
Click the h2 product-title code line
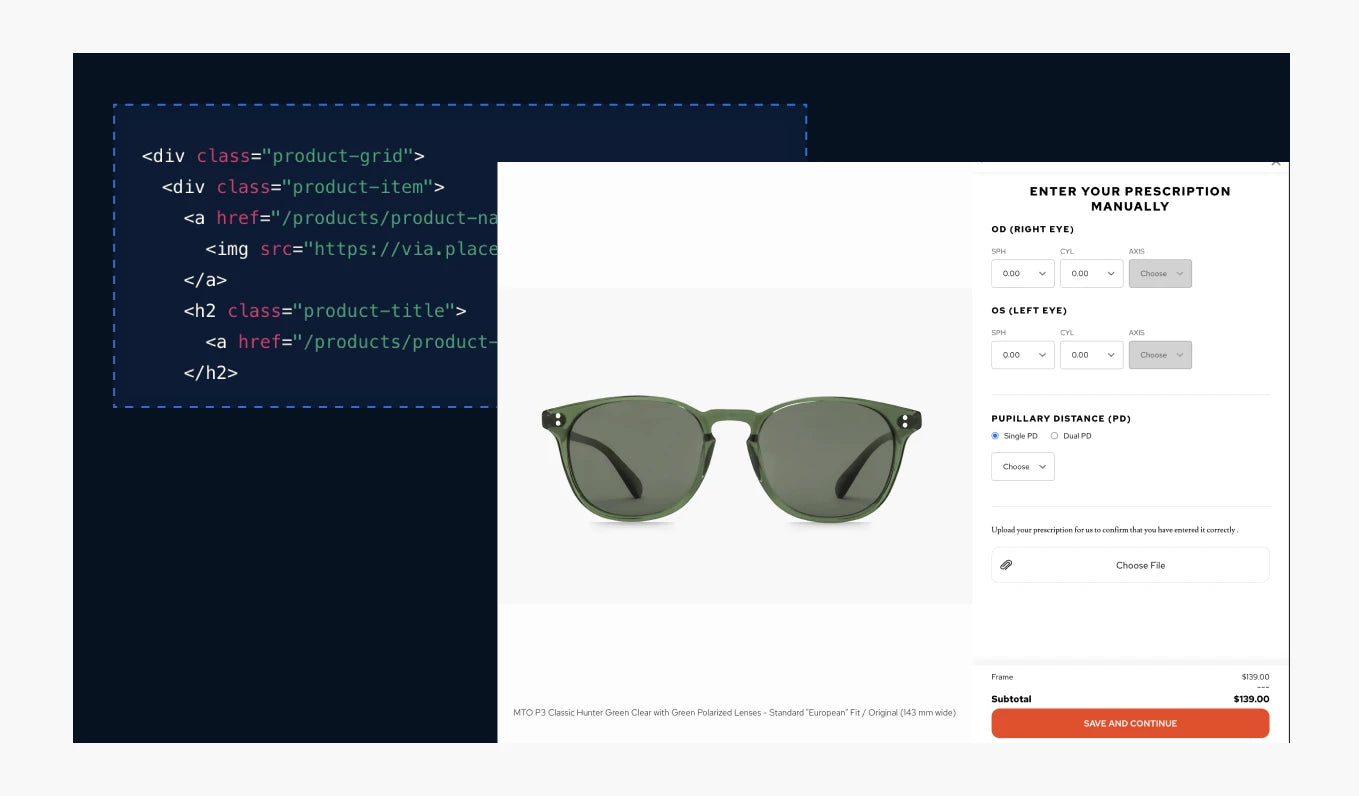click(x=324, y=311)
